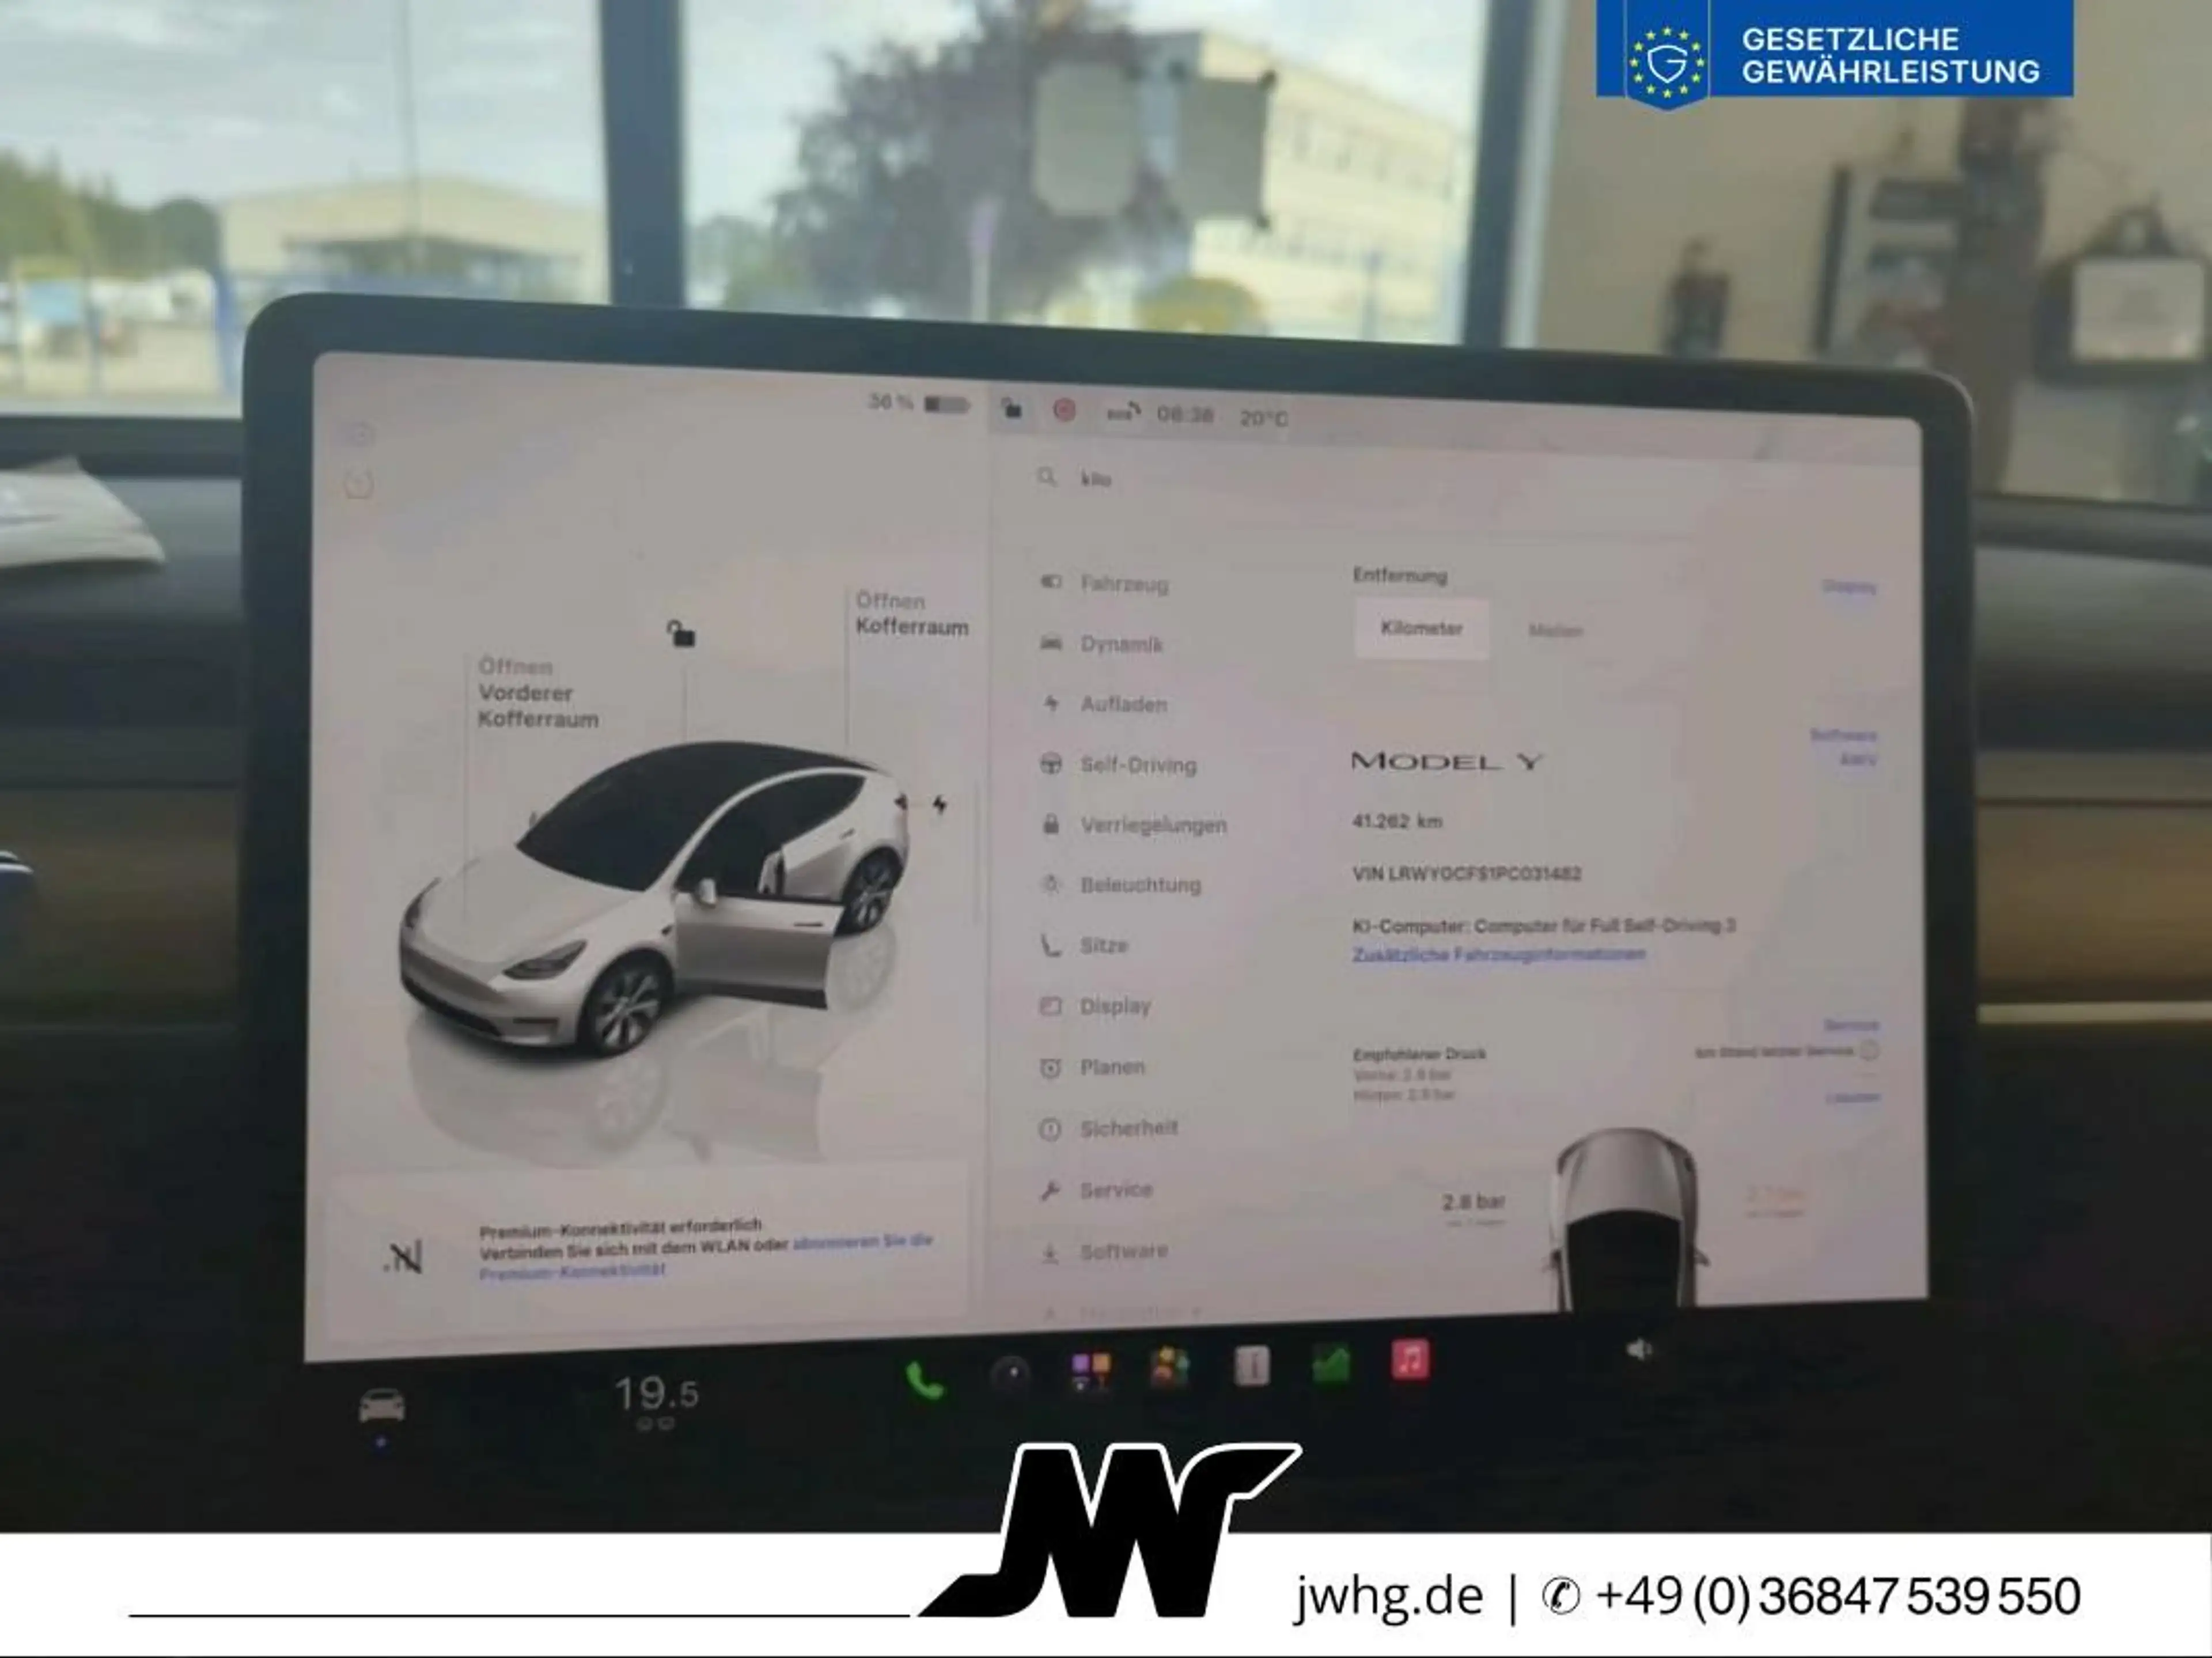Image resolution: width=2212 pixels, height=1658 pixels.
Task: Open the Sicherheit menu
Action: (1109, 1128)
